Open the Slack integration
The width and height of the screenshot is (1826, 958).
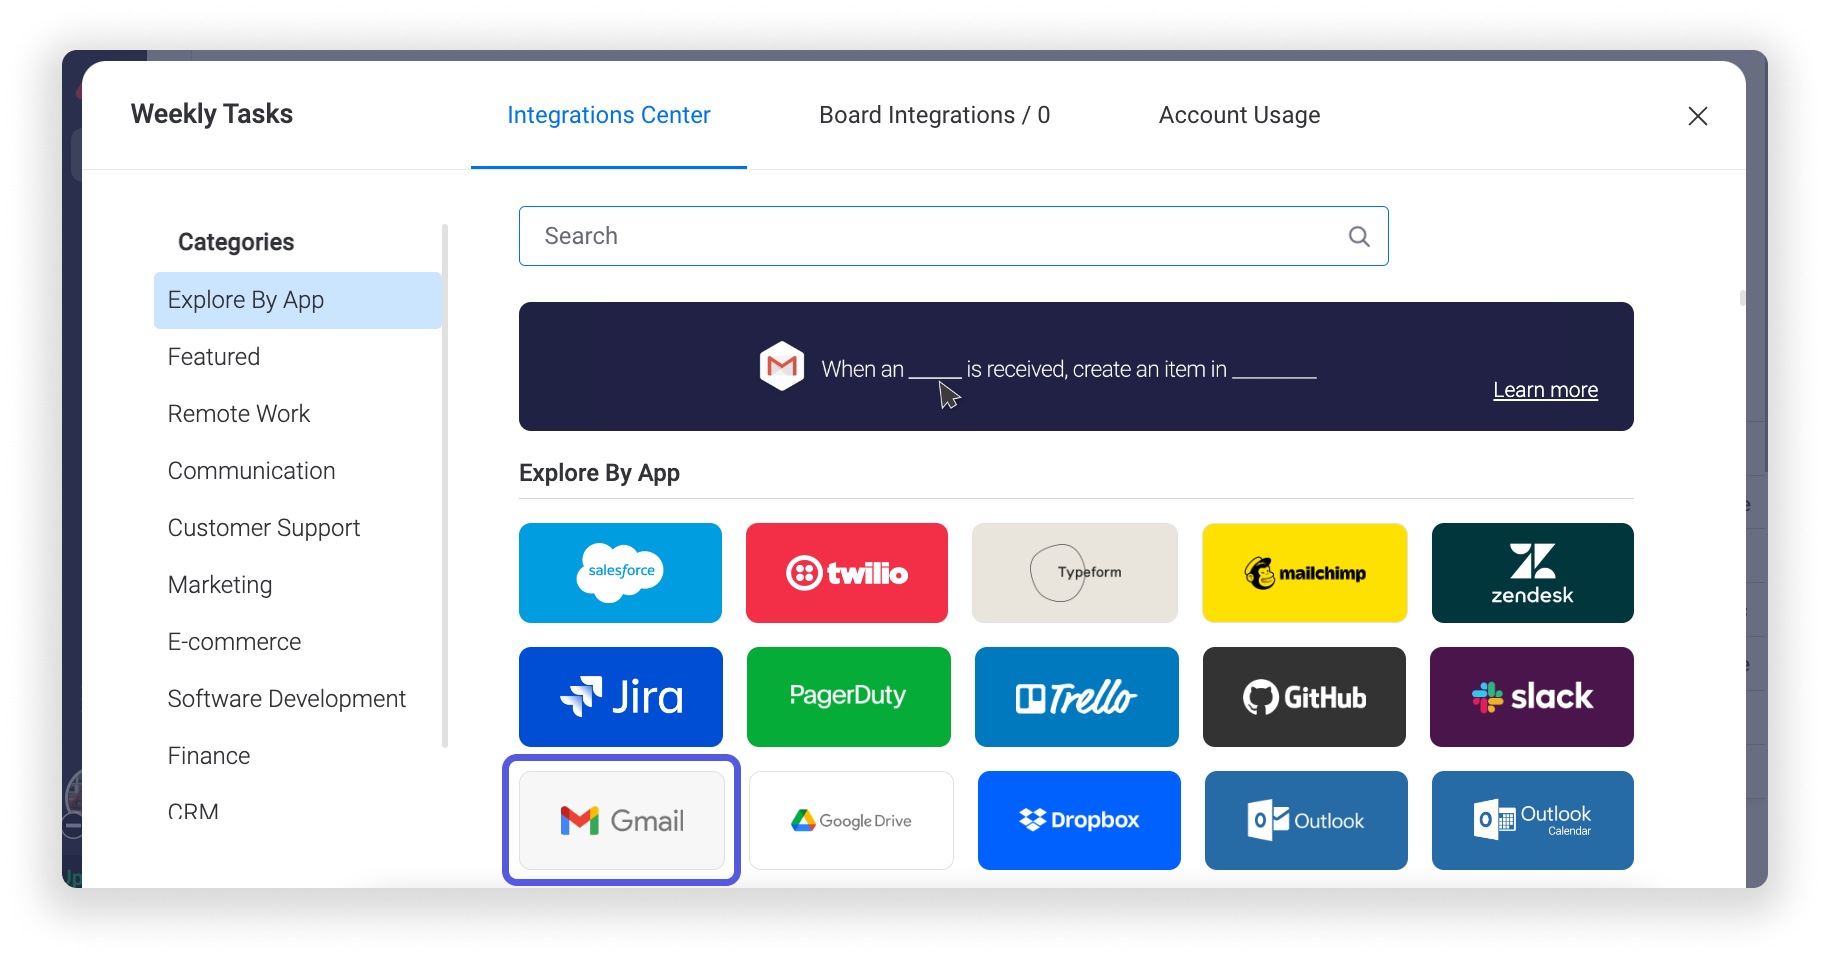coord(1531,697)
